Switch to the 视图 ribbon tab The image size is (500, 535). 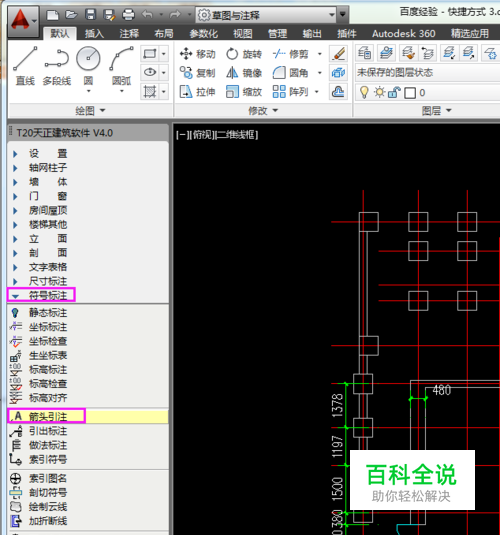click(243, 33)
